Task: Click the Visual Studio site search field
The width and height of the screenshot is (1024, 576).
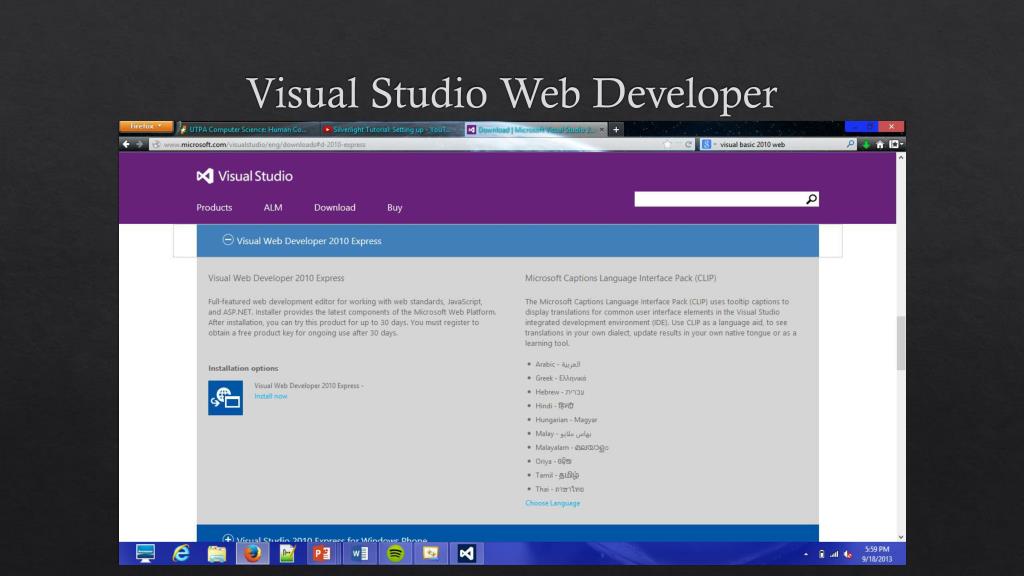Action: pyautogui.click(x=718, y=199)
